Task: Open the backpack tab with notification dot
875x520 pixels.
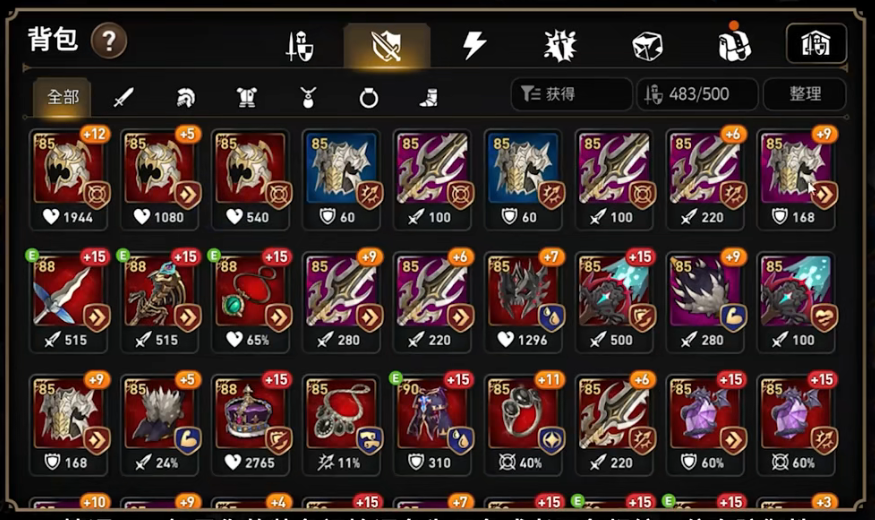Action: point(734,44)
